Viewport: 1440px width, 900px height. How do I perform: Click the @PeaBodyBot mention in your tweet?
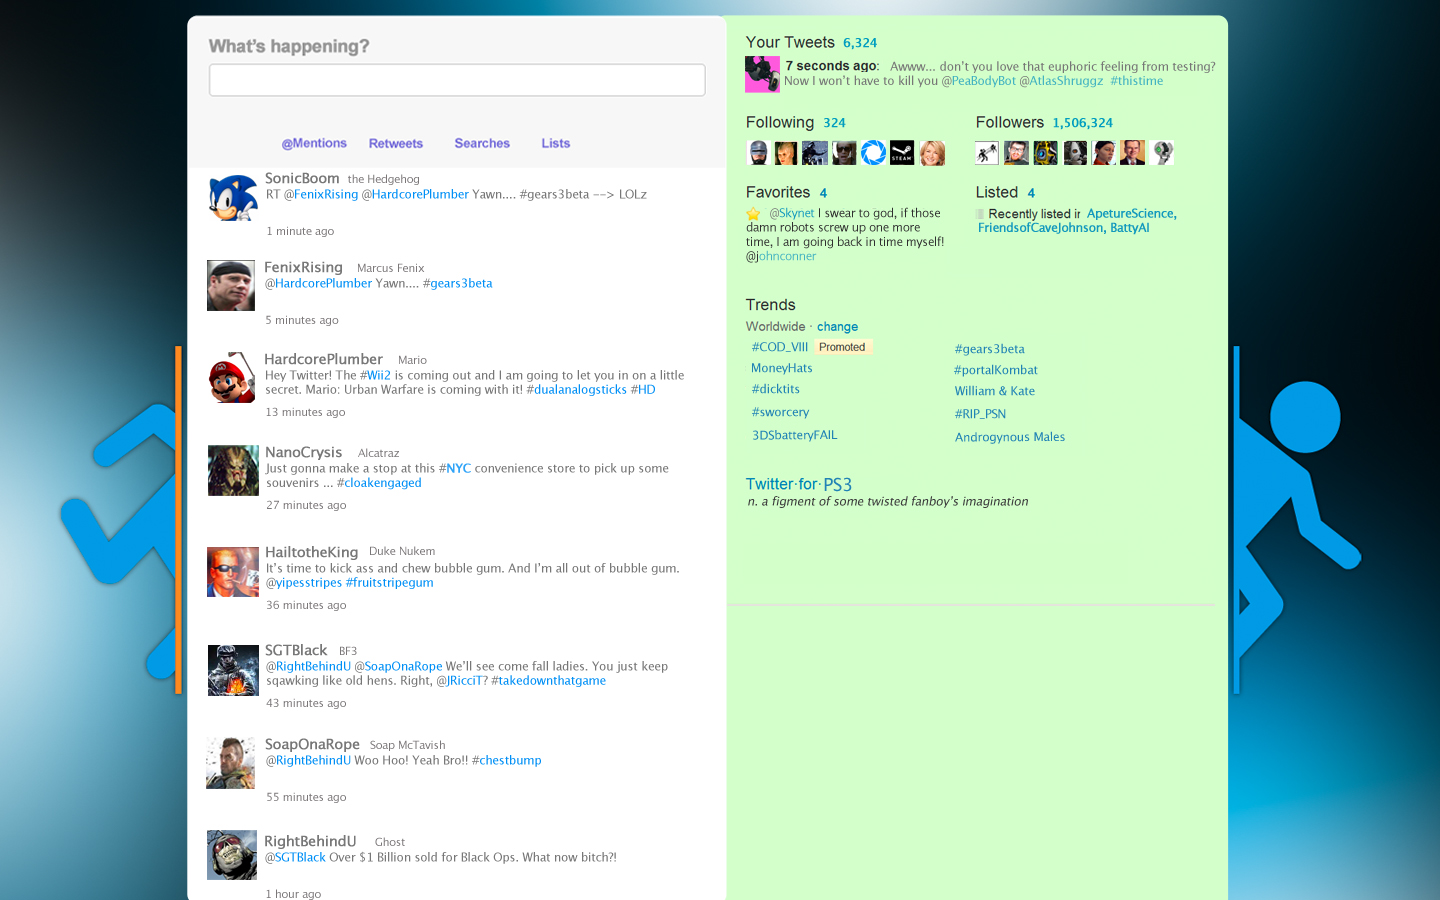(x=979, y=81)
